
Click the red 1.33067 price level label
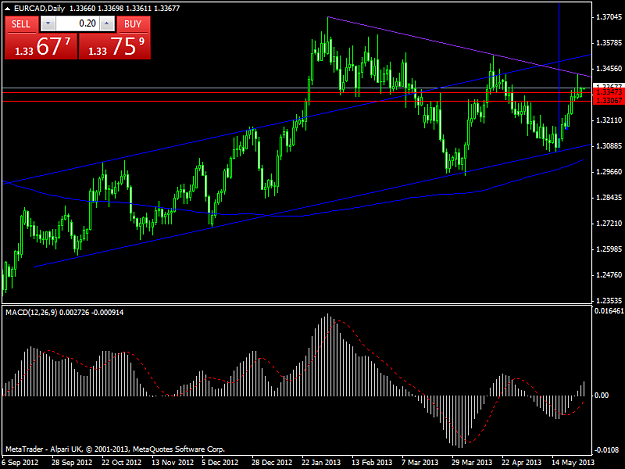pyautogui.click(x=608, y=101)
